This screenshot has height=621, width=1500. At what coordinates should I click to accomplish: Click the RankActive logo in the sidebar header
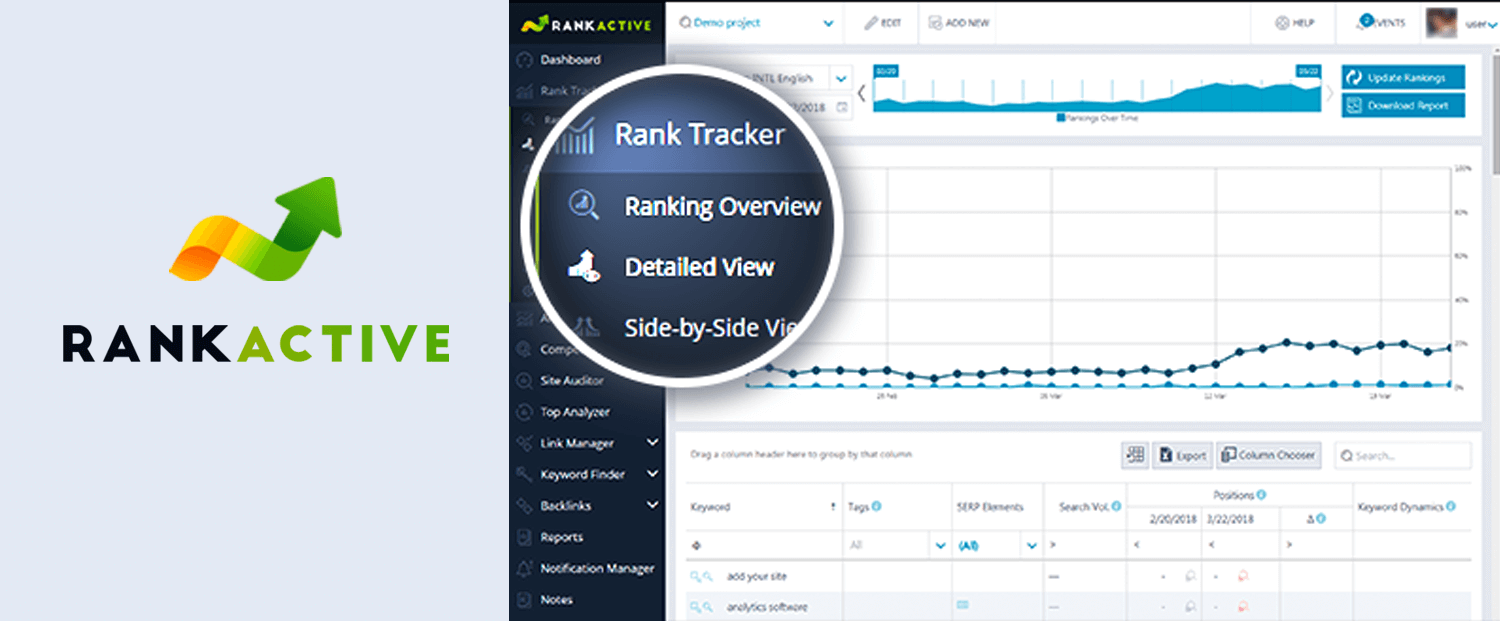click(x=588, y=23)
